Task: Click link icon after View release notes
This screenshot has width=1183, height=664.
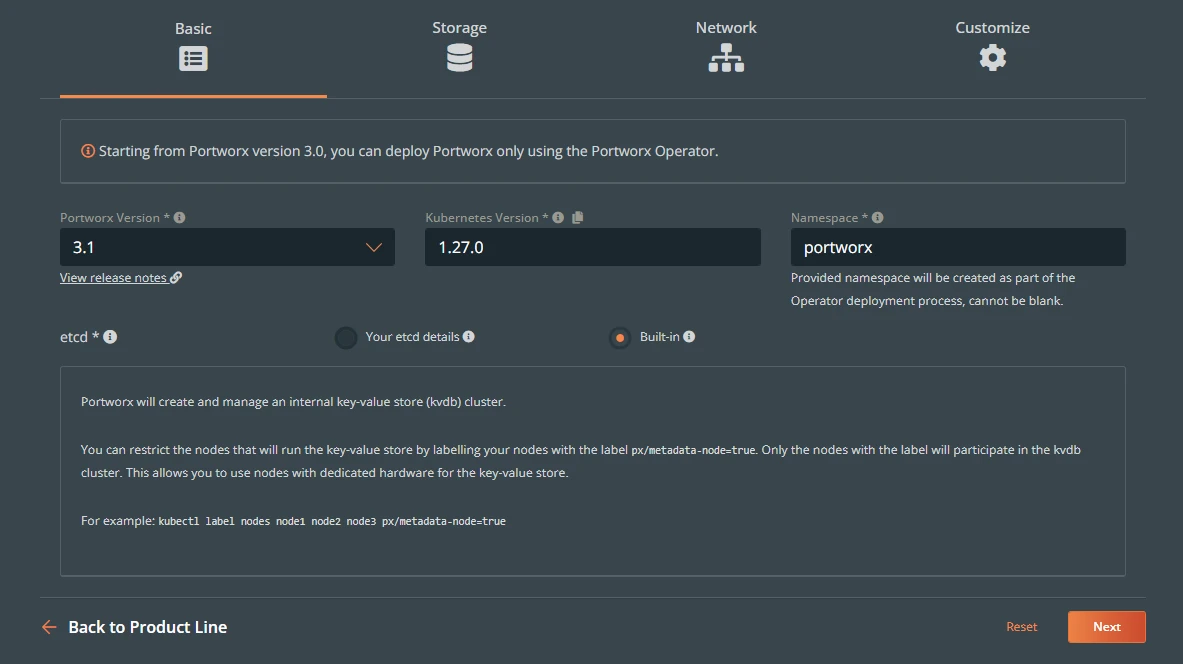Action: (x=176, y=278)
